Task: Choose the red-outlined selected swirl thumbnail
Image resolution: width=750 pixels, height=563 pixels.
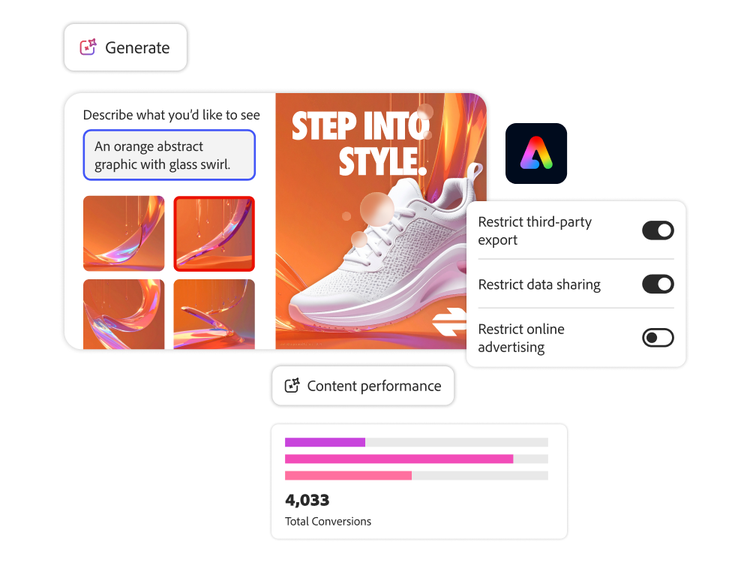Action: pos(214,233)
